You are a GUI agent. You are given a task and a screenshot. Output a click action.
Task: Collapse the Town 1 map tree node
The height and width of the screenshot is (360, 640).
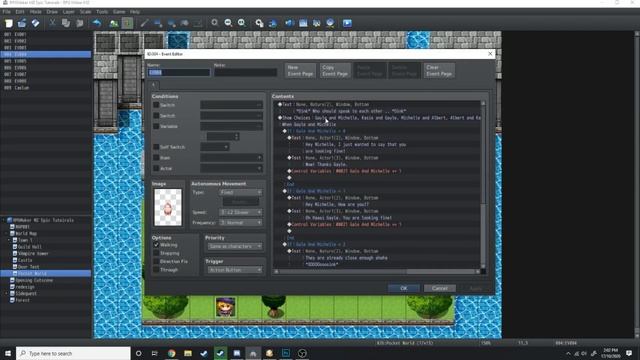click(9, 240)
